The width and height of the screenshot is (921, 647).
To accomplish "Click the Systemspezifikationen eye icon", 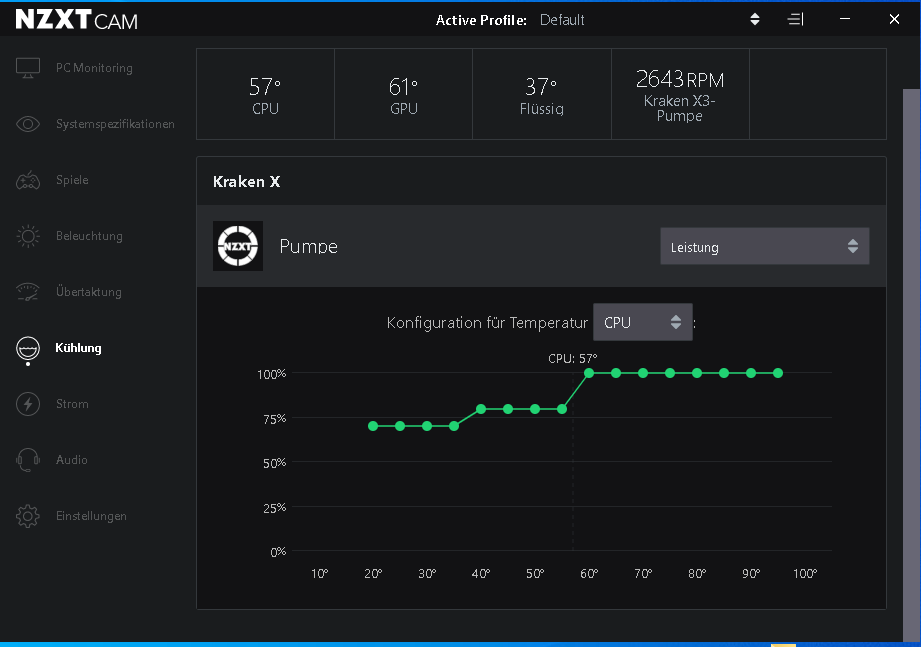I will tap(28, 124).
